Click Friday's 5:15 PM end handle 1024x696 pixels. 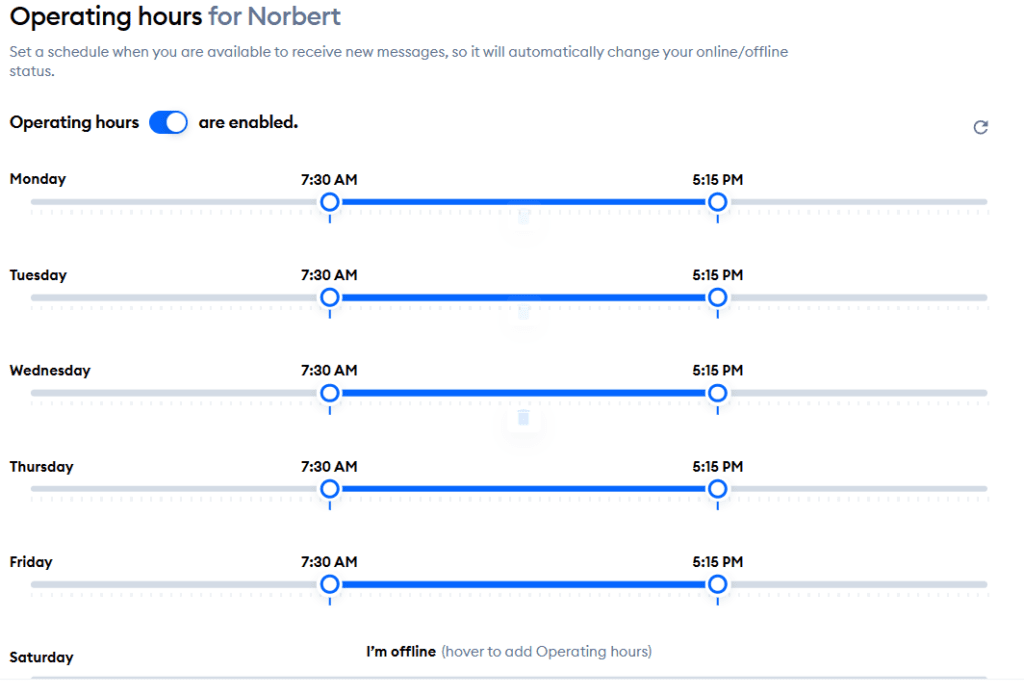(x=717, y=585)
